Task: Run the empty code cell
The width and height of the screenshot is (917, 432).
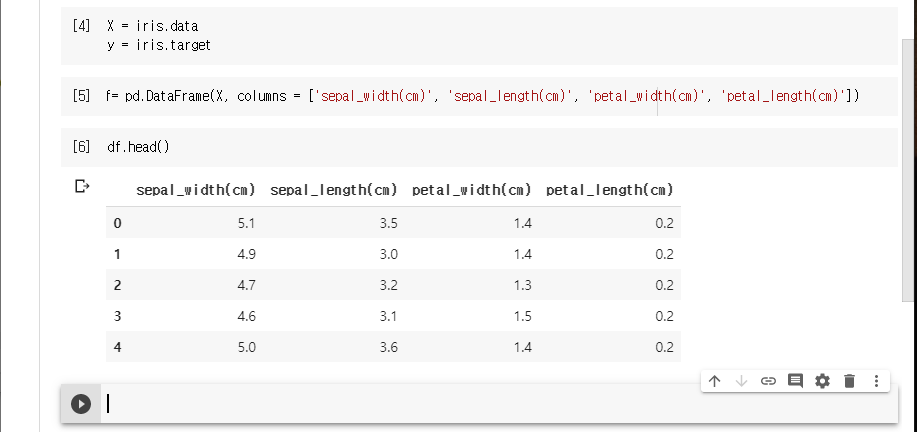Action: pos(81,404)
